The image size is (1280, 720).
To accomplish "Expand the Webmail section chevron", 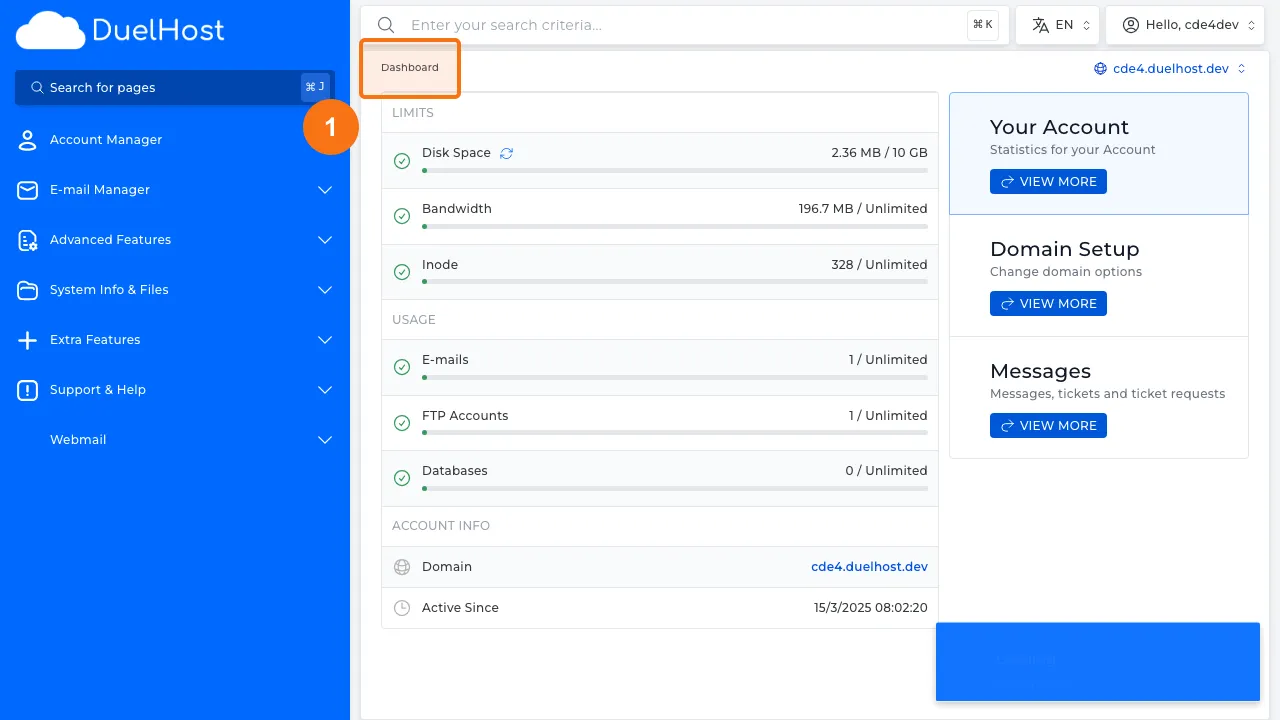I will [324, 439].
